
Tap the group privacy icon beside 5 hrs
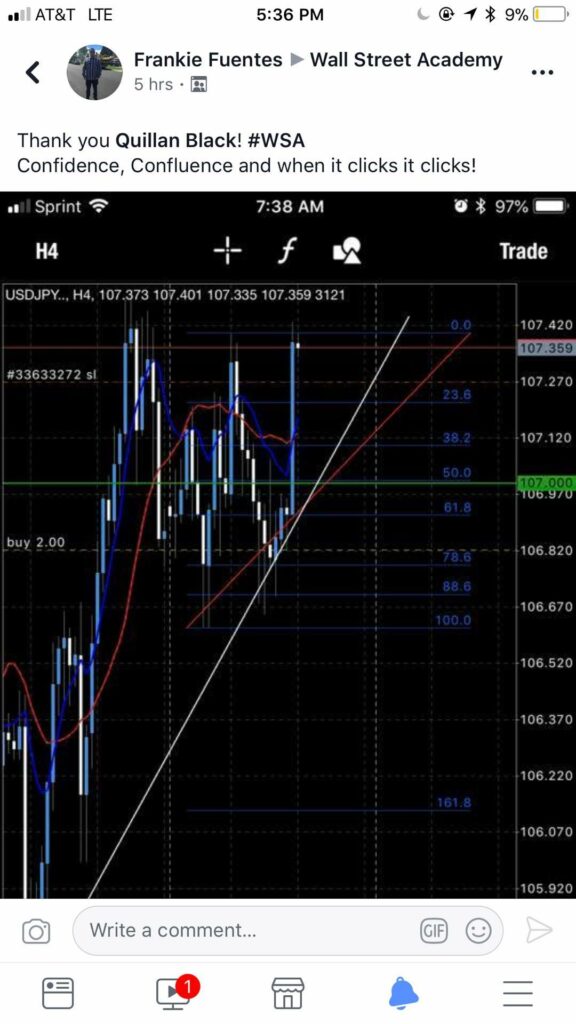coord(198,85)
